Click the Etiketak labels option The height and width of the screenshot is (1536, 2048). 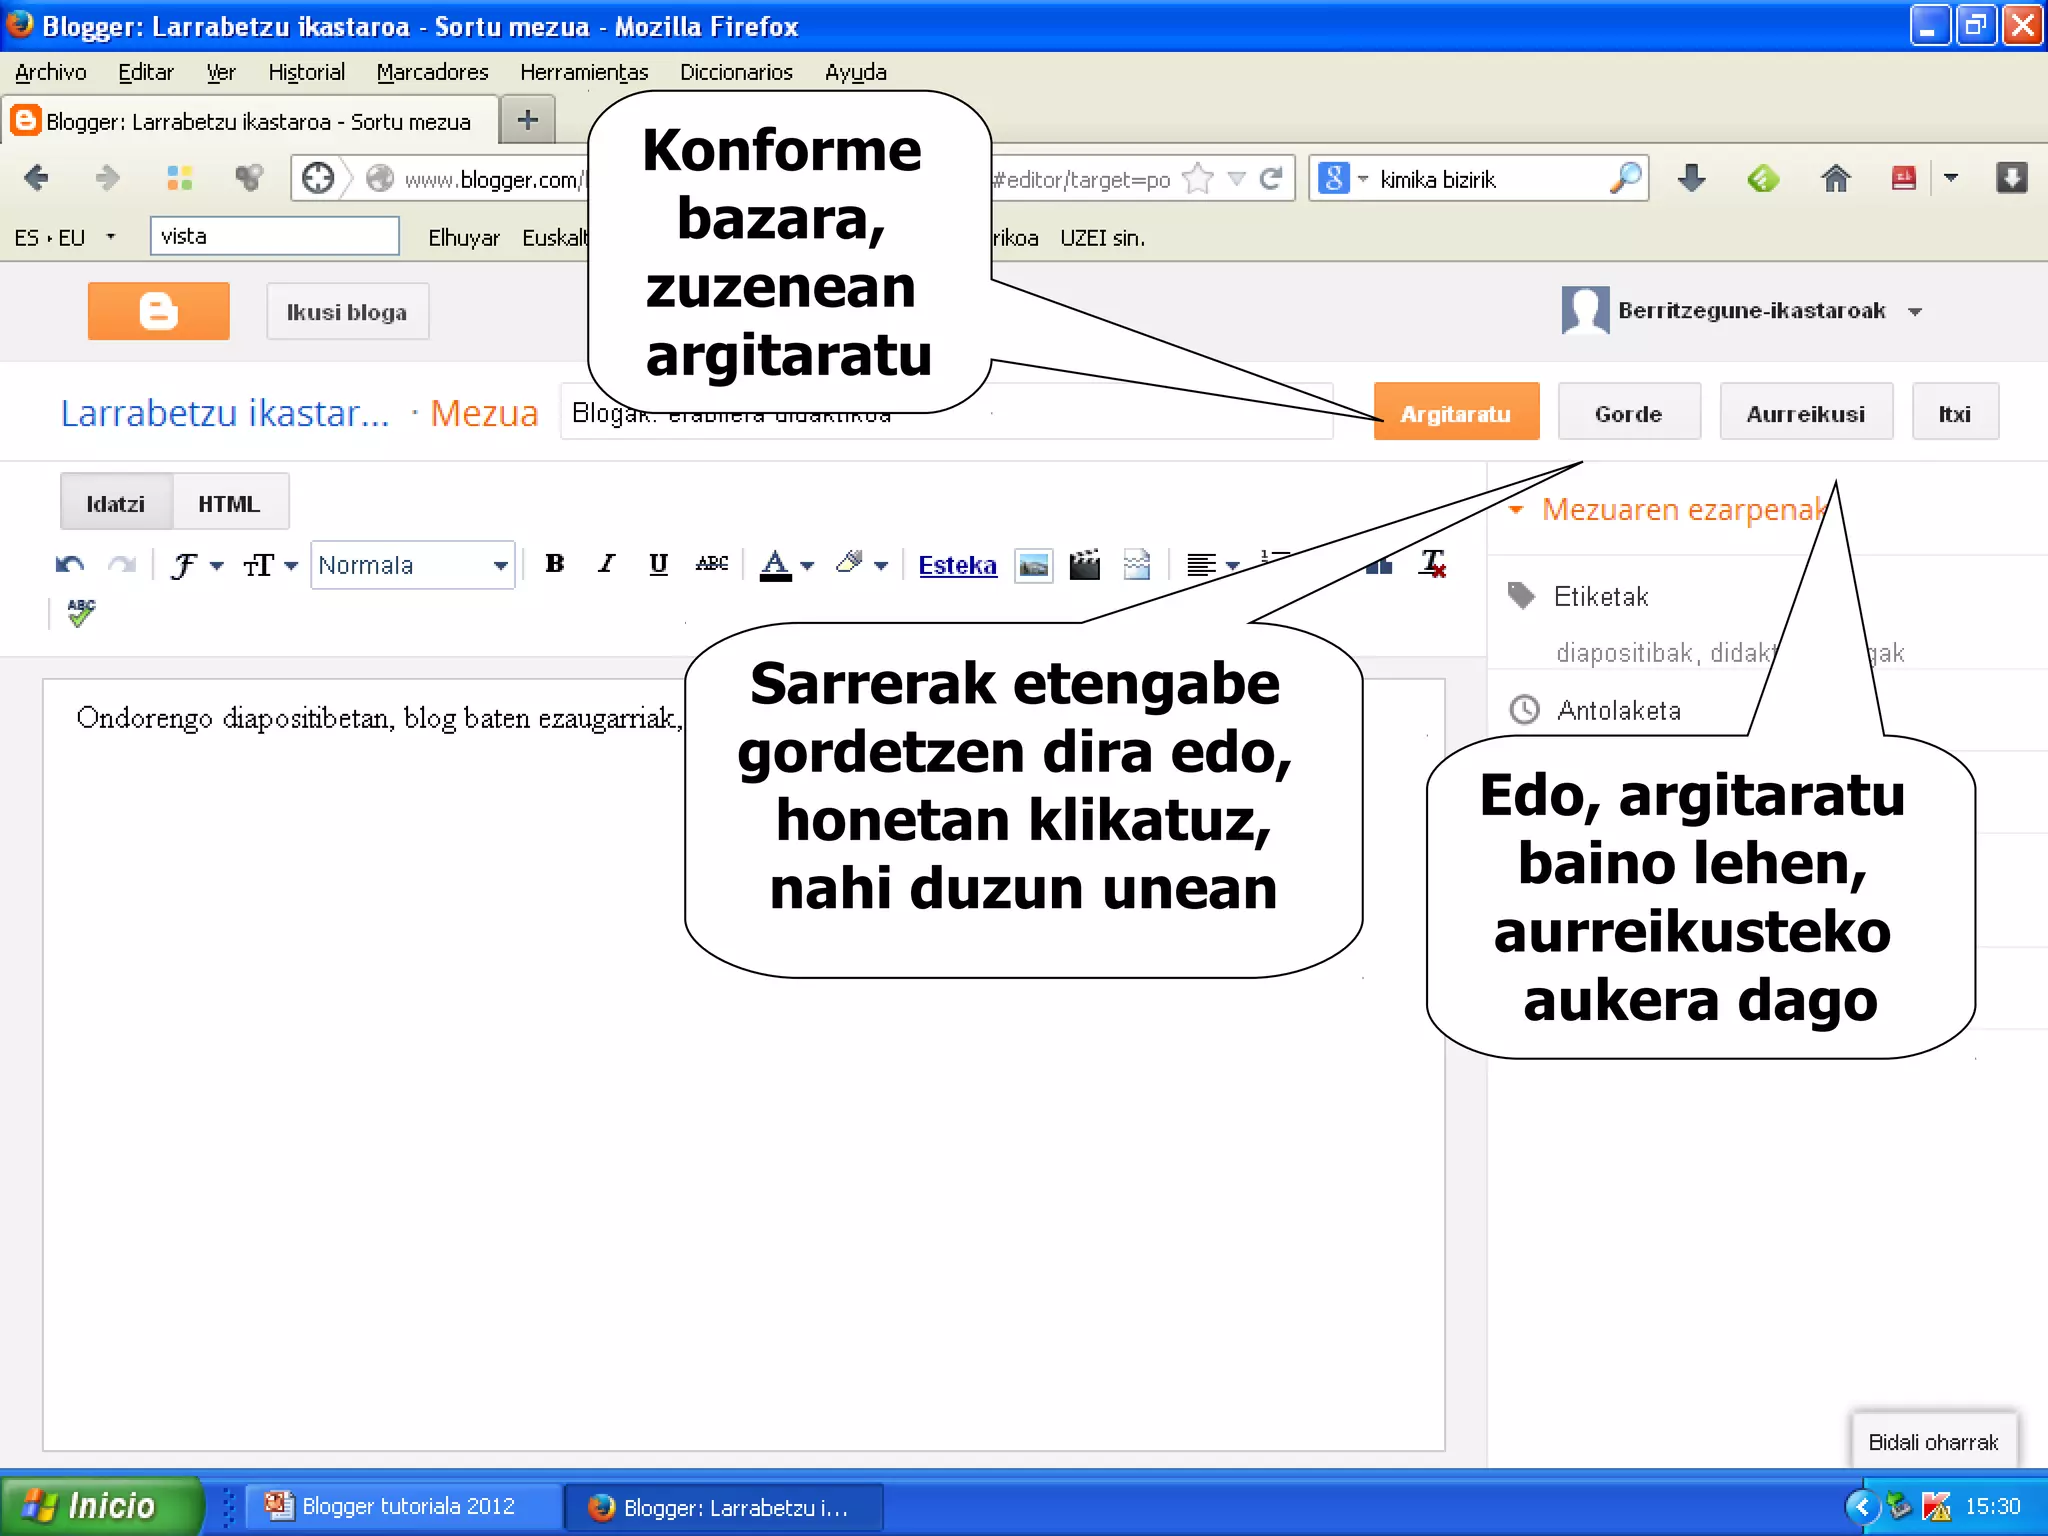[1600, 597]
